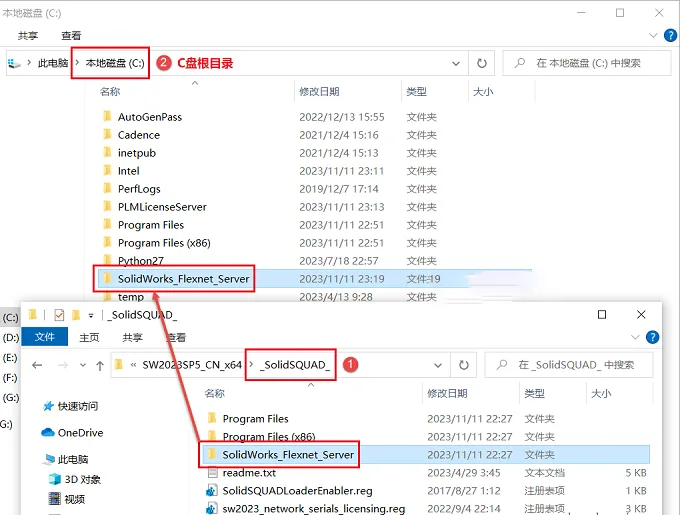The width and height of the screenshot is (680, 515).
Task: Open address history dropdown in _SolidSQUAD_ window
Action: [438, 365]
